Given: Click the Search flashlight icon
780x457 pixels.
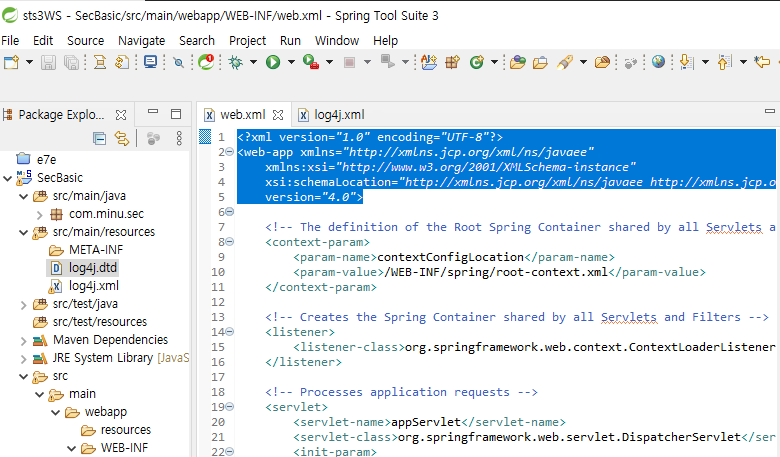Looking at the screenshot, I should click(565, 62).
